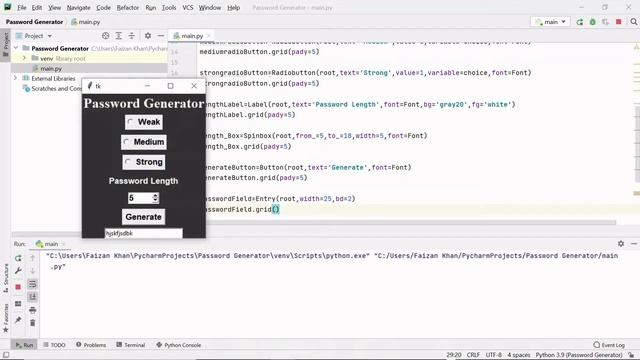Open the File menu
Image resolution: width=640 pixels, height=360 pixels.
22,8
